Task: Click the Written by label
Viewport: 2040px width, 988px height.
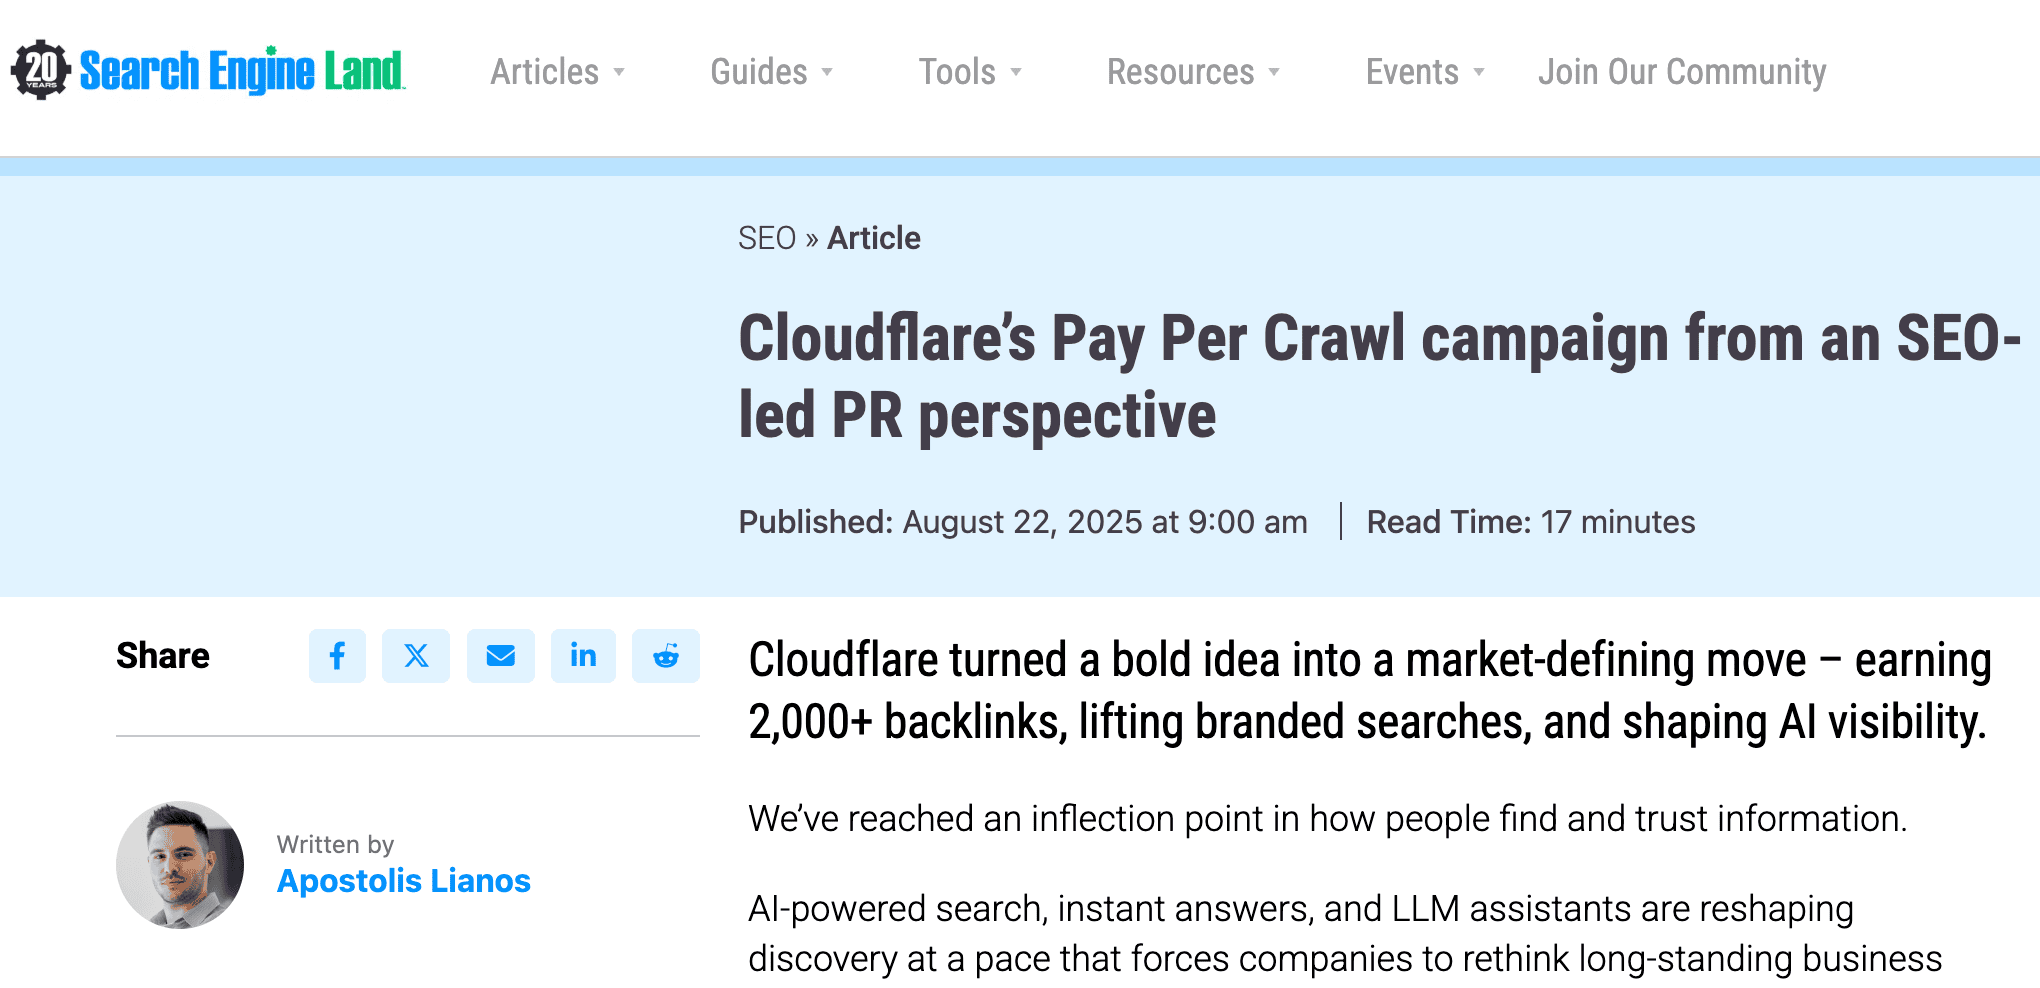Action: click(336, 844)
